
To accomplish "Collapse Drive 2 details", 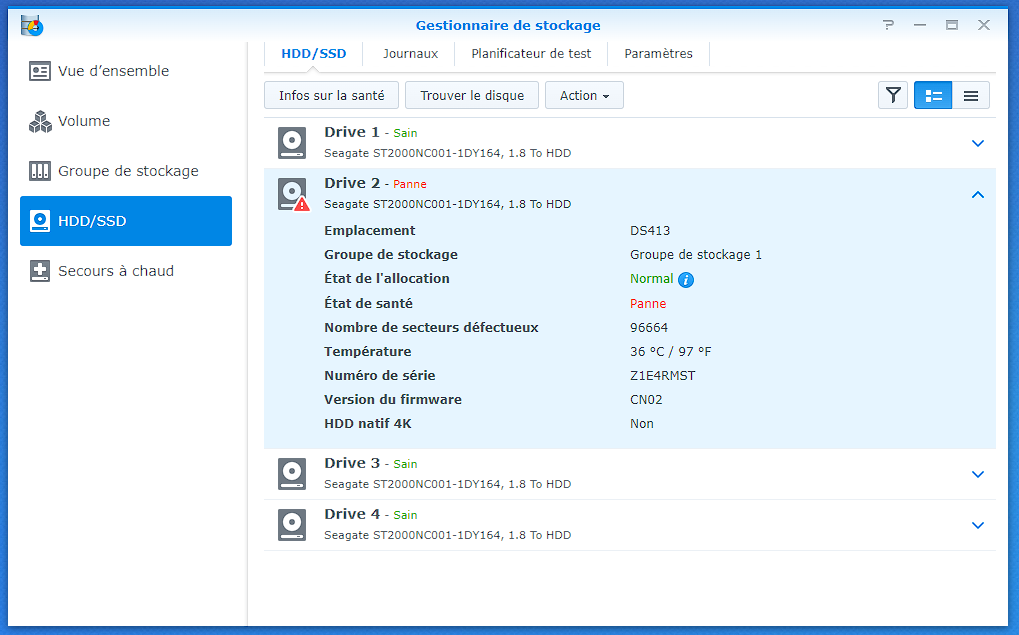I will tap(978, 194).
